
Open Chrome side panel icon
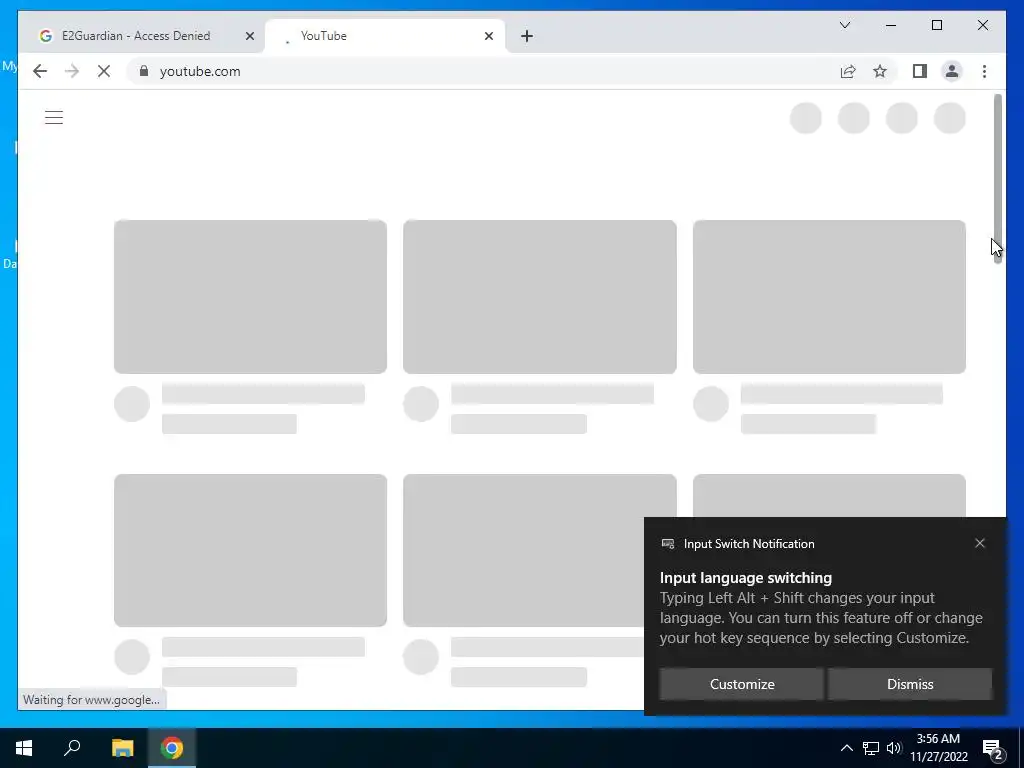click(x=920, y=71)
